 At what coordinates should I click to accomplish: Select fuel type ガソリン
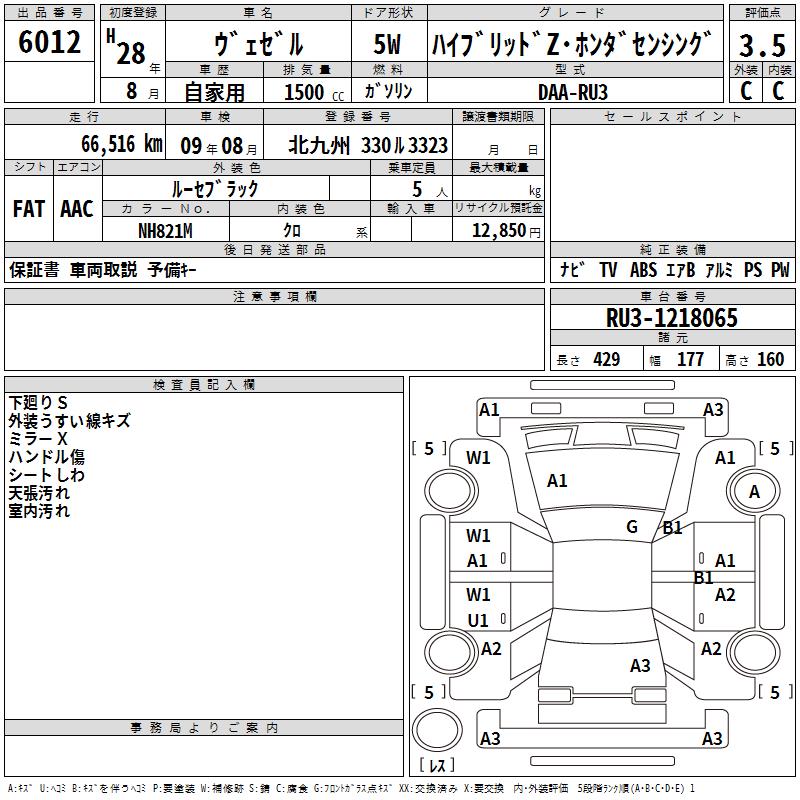pos(388,91)
